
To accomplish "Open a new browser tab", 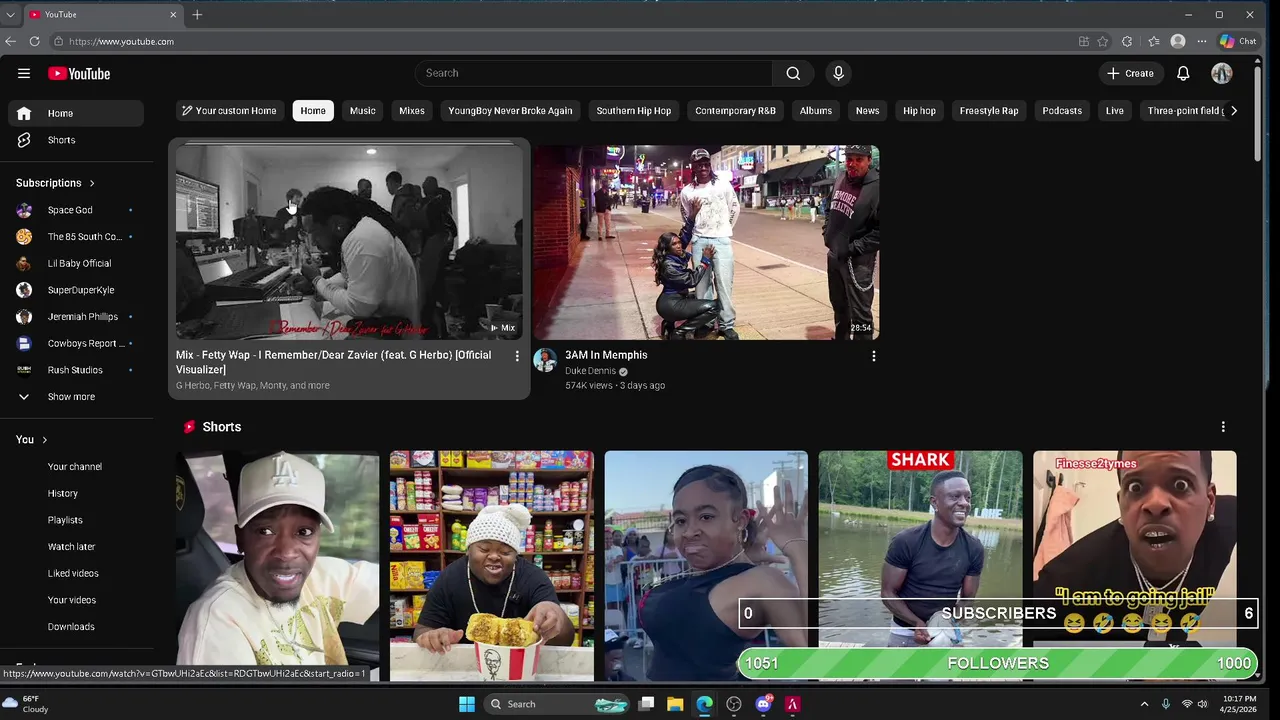I will (x=197, y=14).
